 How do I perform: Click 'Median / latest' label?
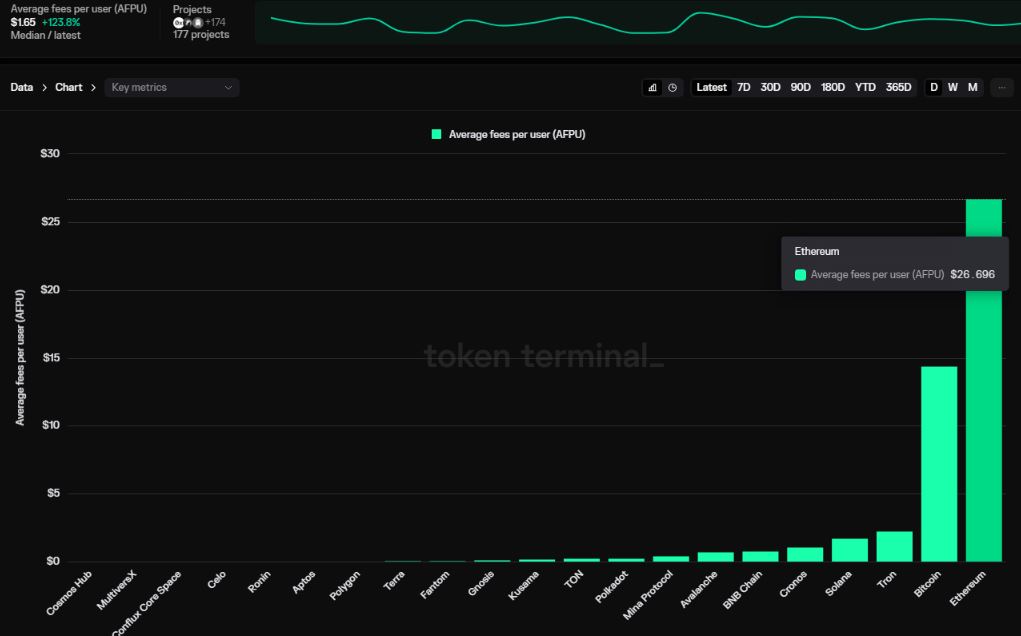click(45, 35)
